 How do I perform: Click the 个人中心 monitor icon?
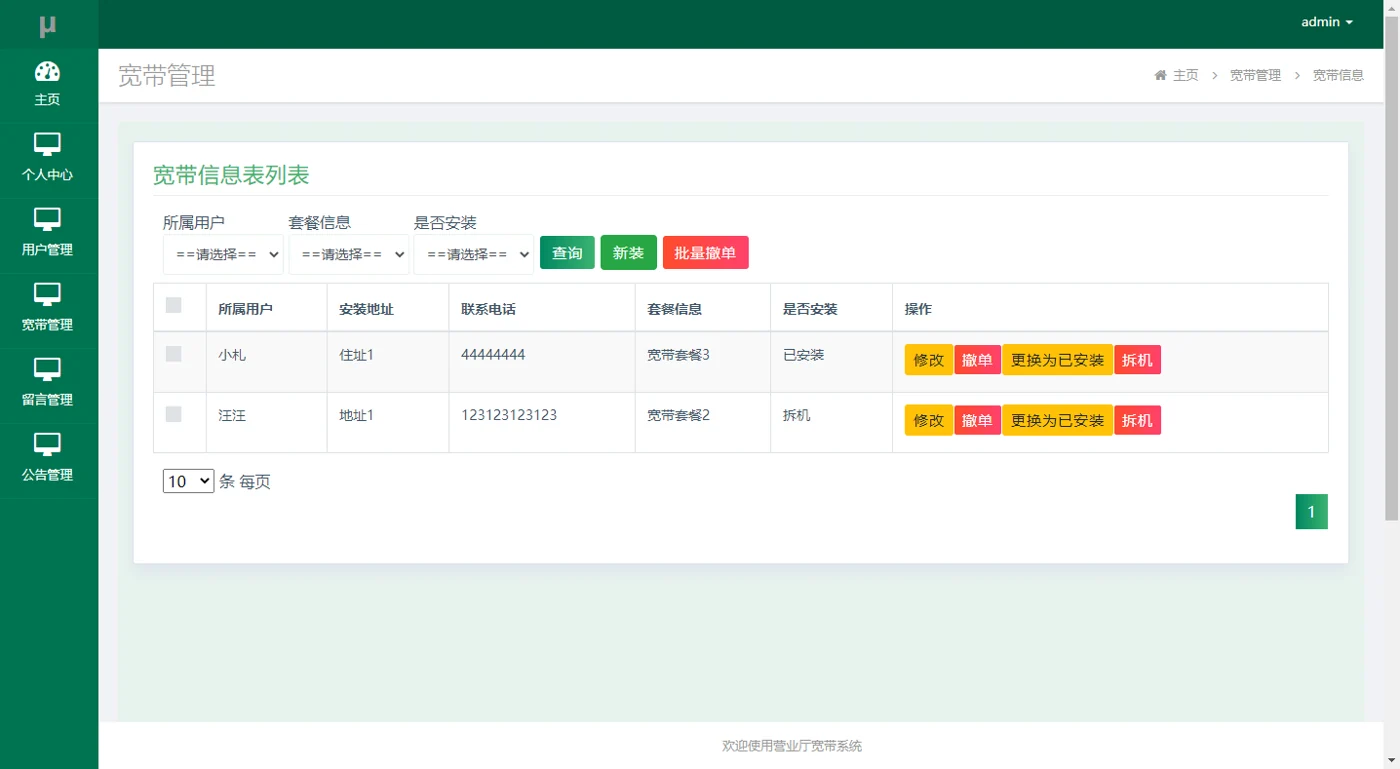pos(47,145)
